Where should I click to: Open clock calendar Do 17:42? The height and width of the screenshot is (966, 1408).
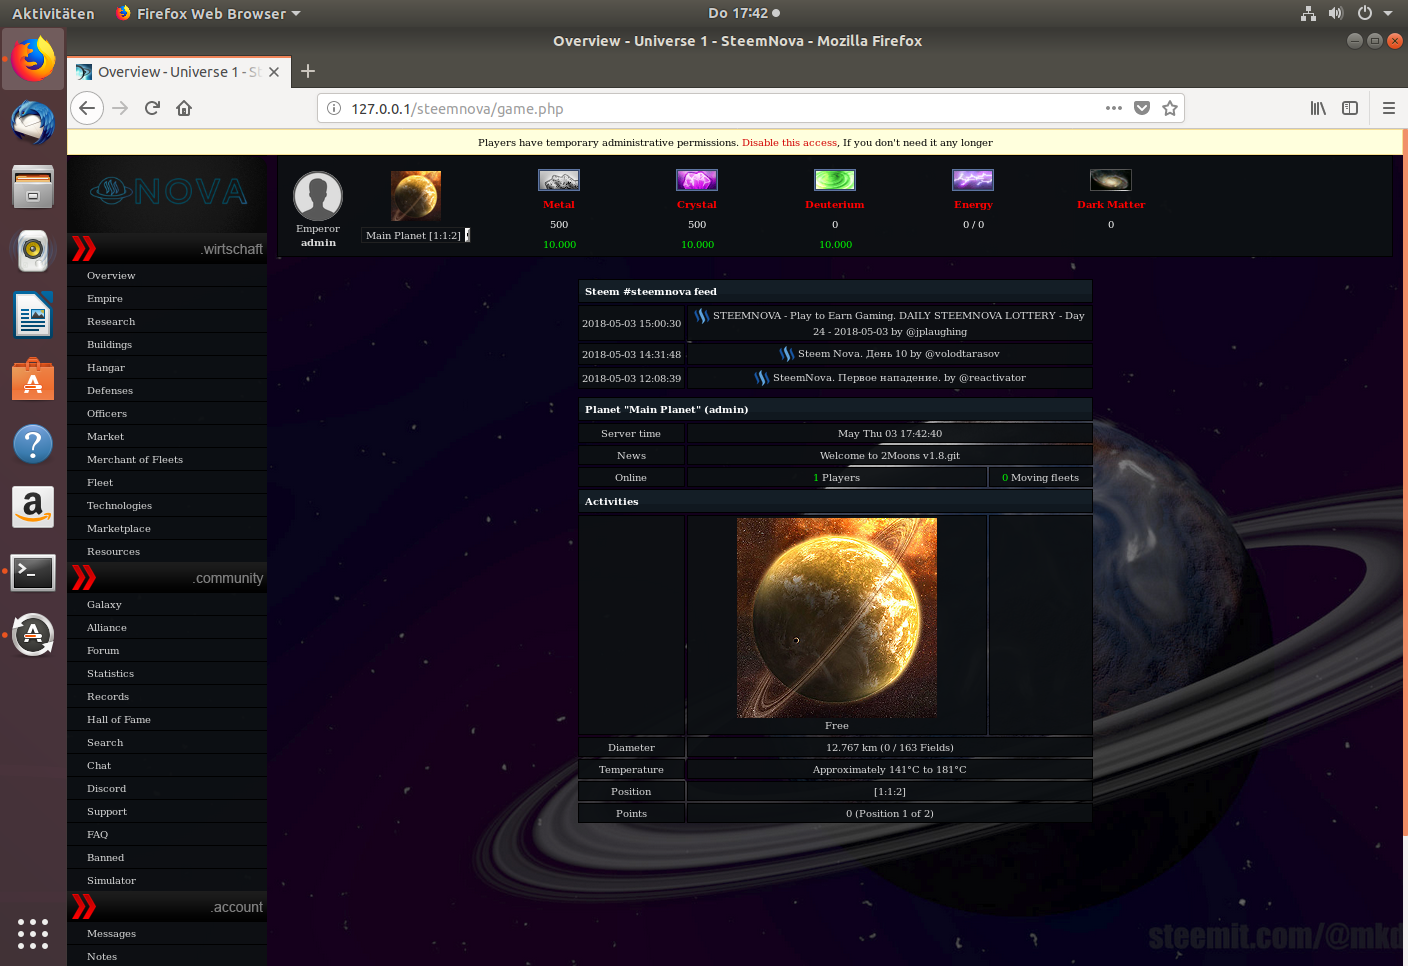coord(743,13)
